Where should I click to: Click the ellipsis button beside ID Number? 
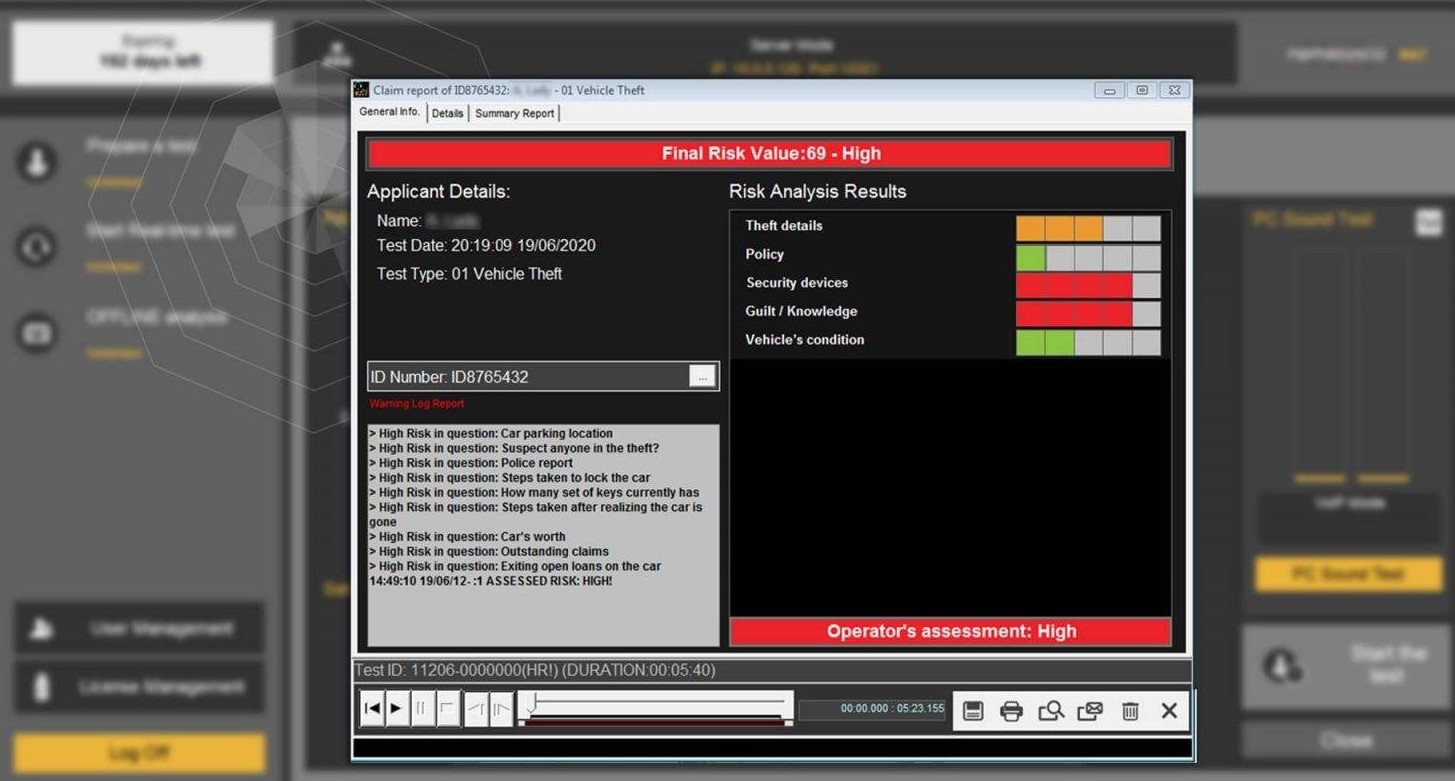(x=703, y=376)
